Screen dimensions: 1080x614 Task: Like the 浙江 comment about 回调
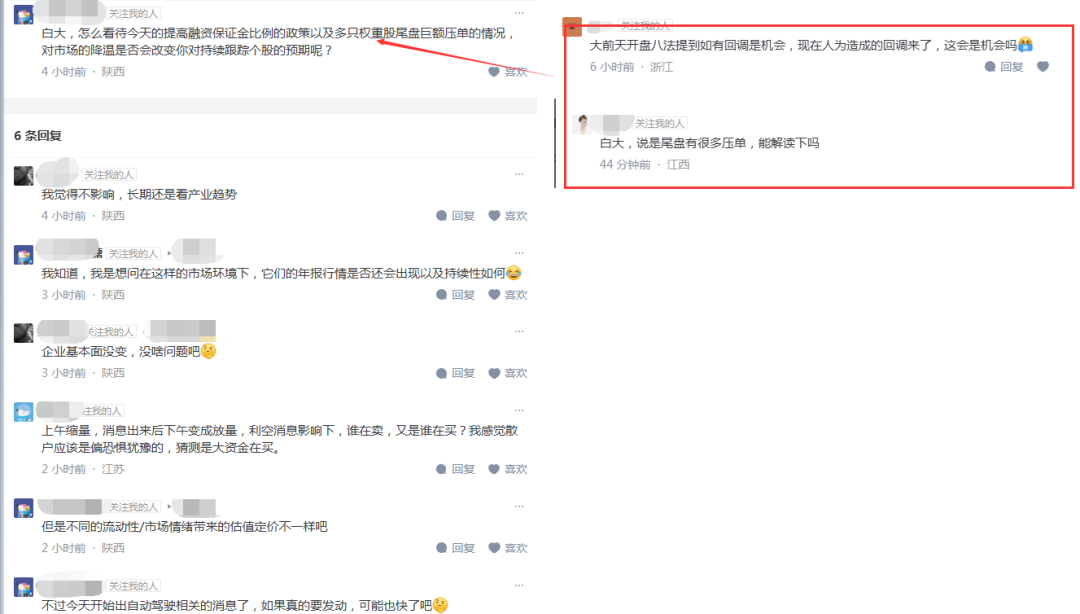tap(1043, 67)
